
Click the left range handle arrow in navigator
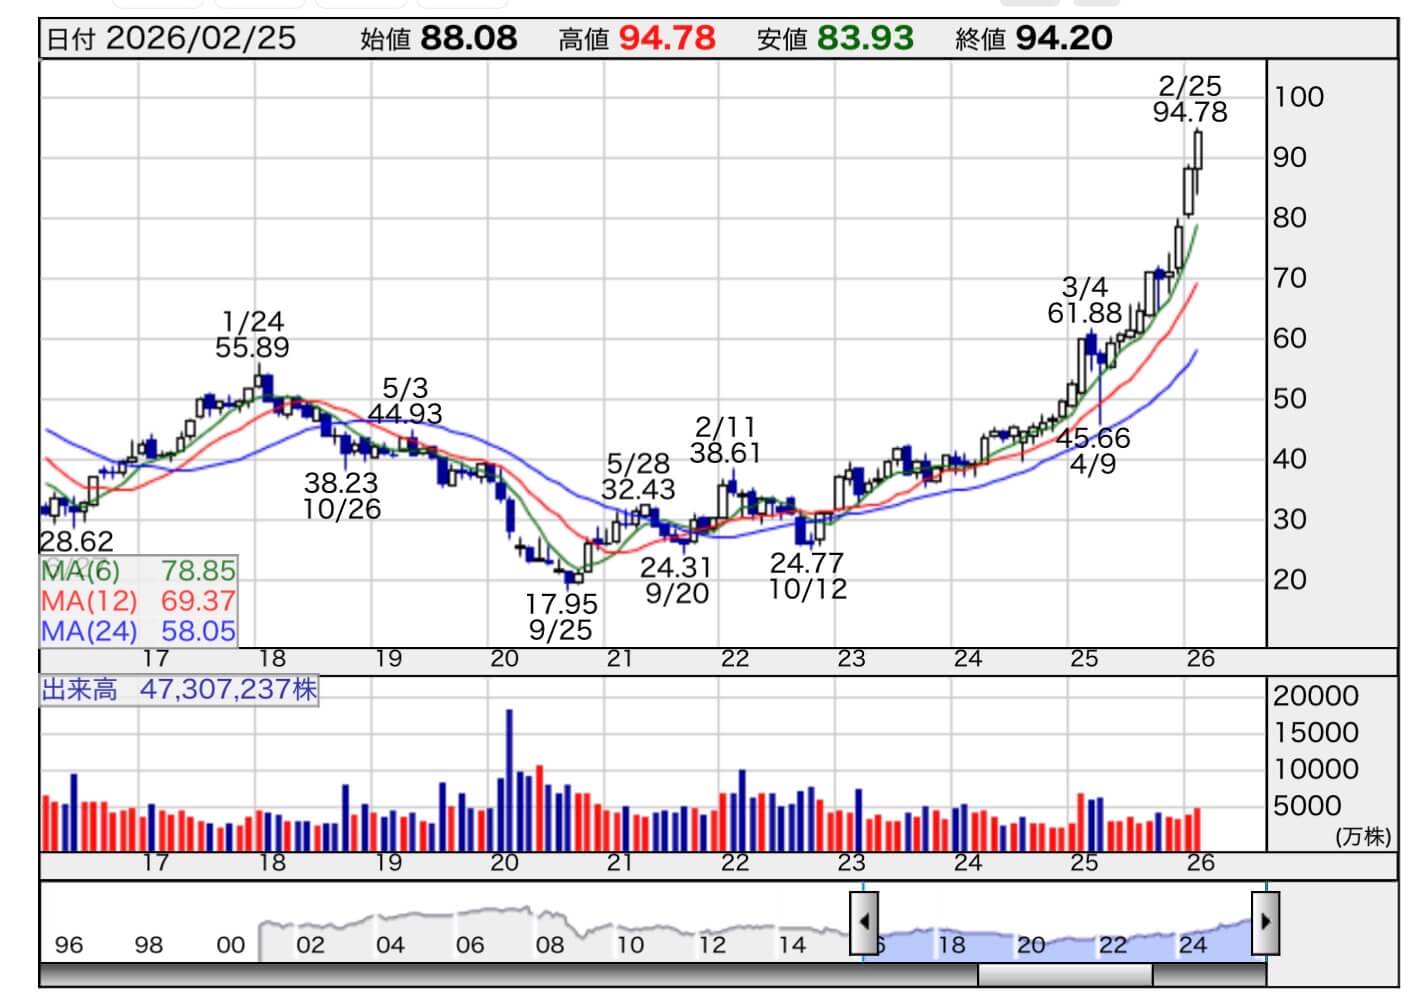(864, 922)
